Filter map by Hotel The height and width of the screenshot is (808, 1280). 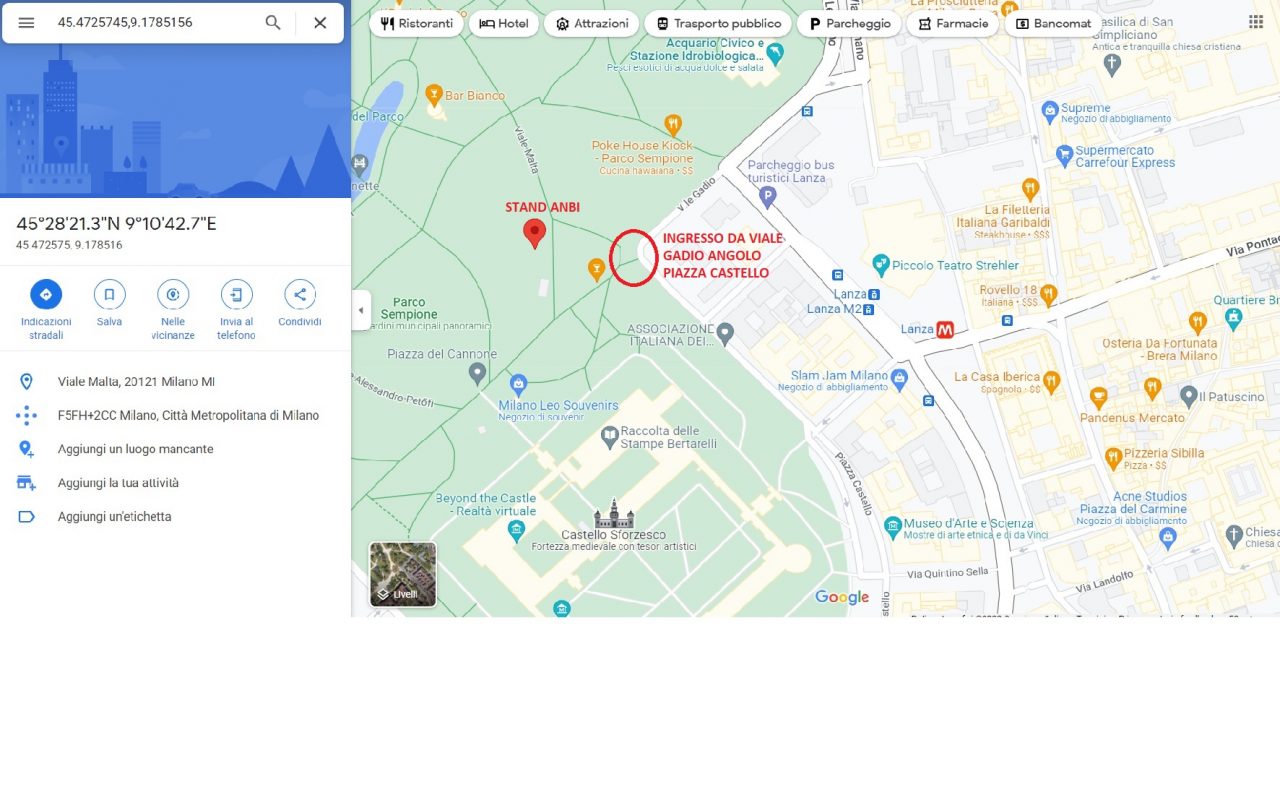(x=504, y=23)
